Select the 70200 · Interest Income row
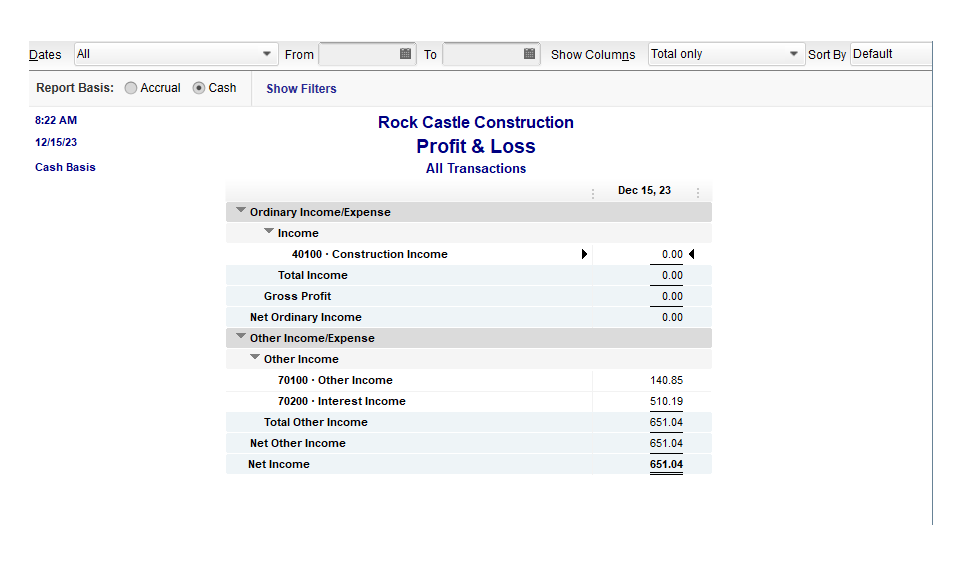 [x=469, y=401]
